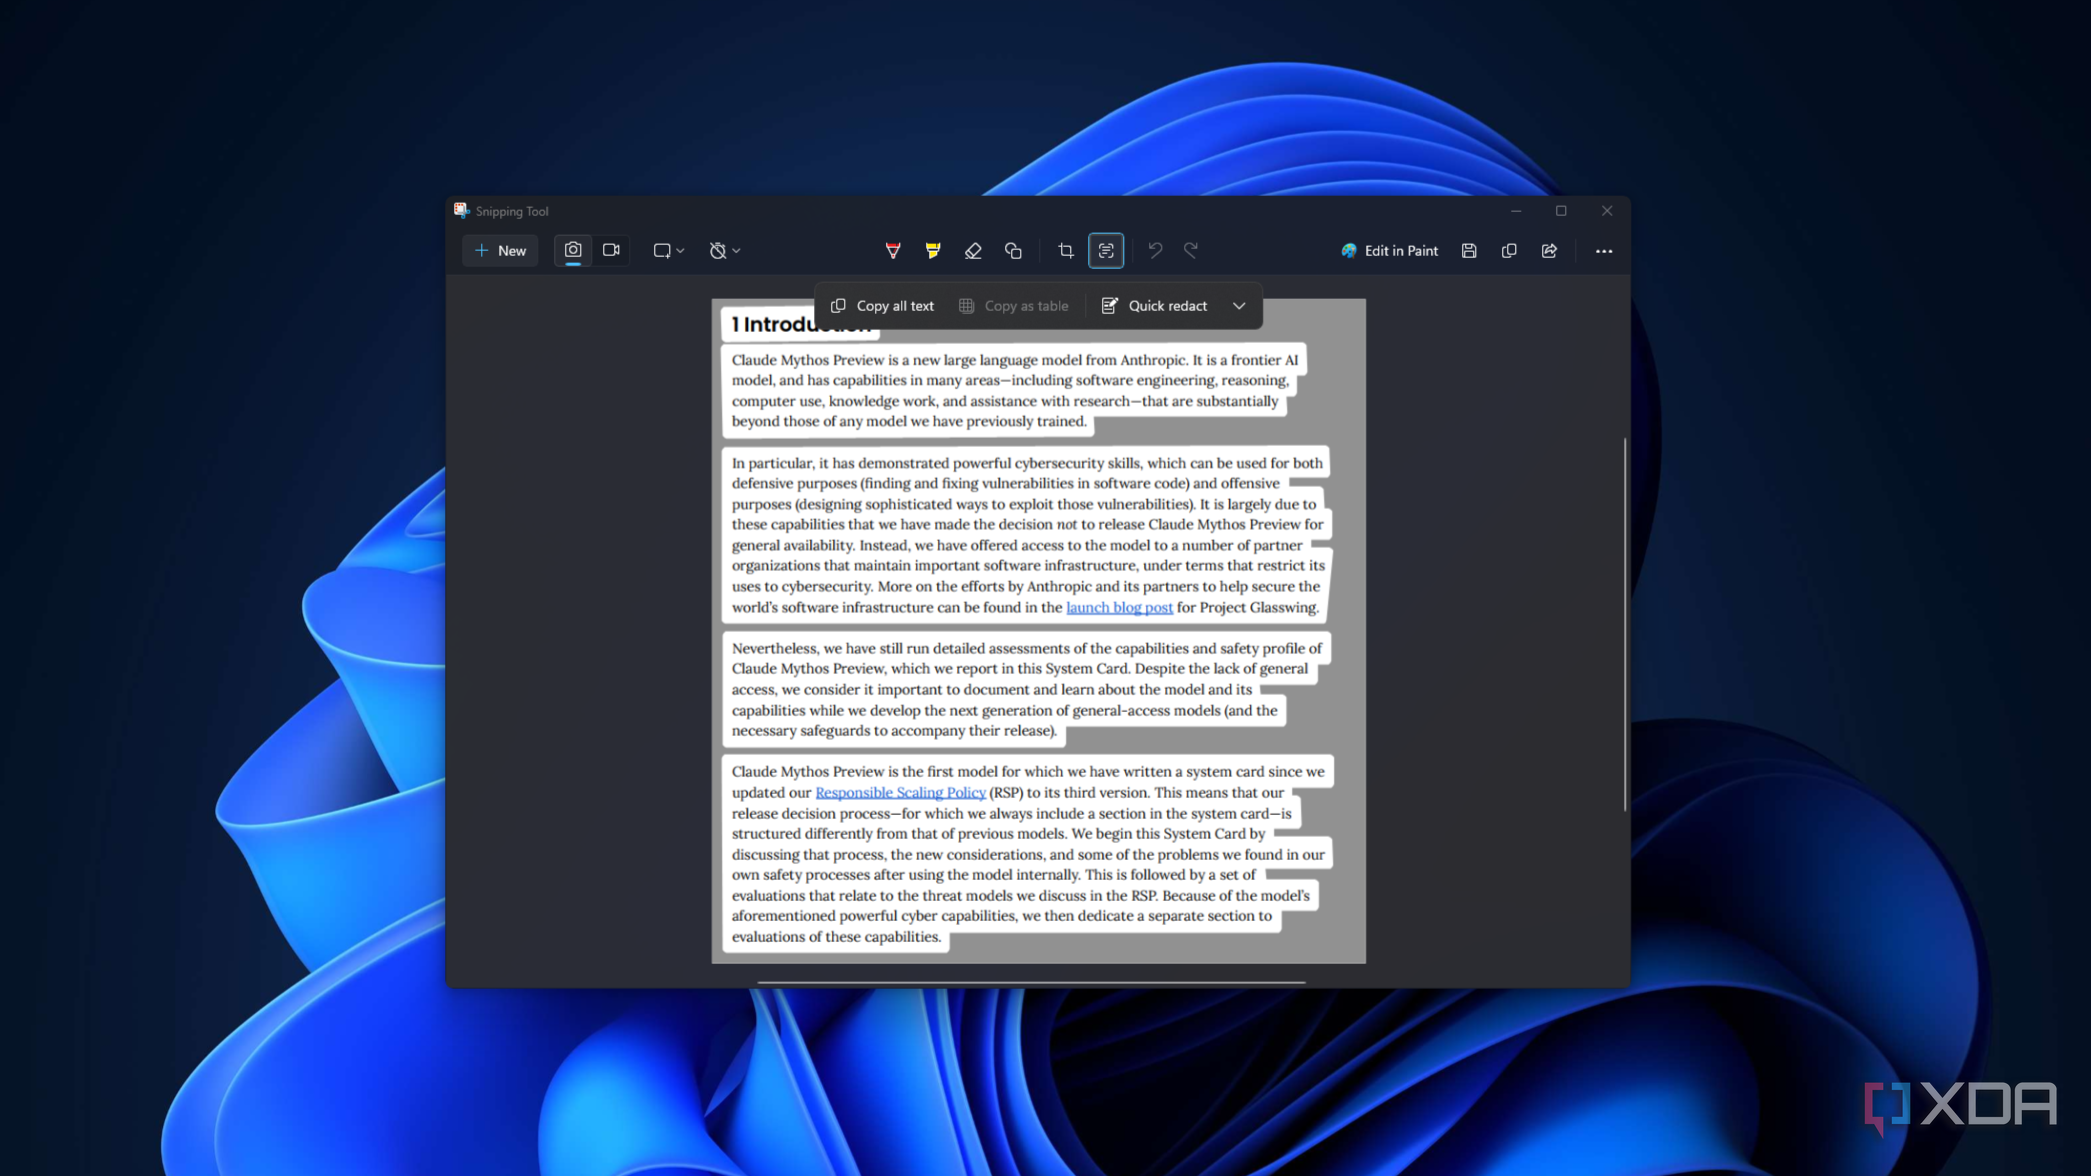Select the red ballpoint pen tool
This screenshot has height=1176, width=2091.
coord(893,251)
